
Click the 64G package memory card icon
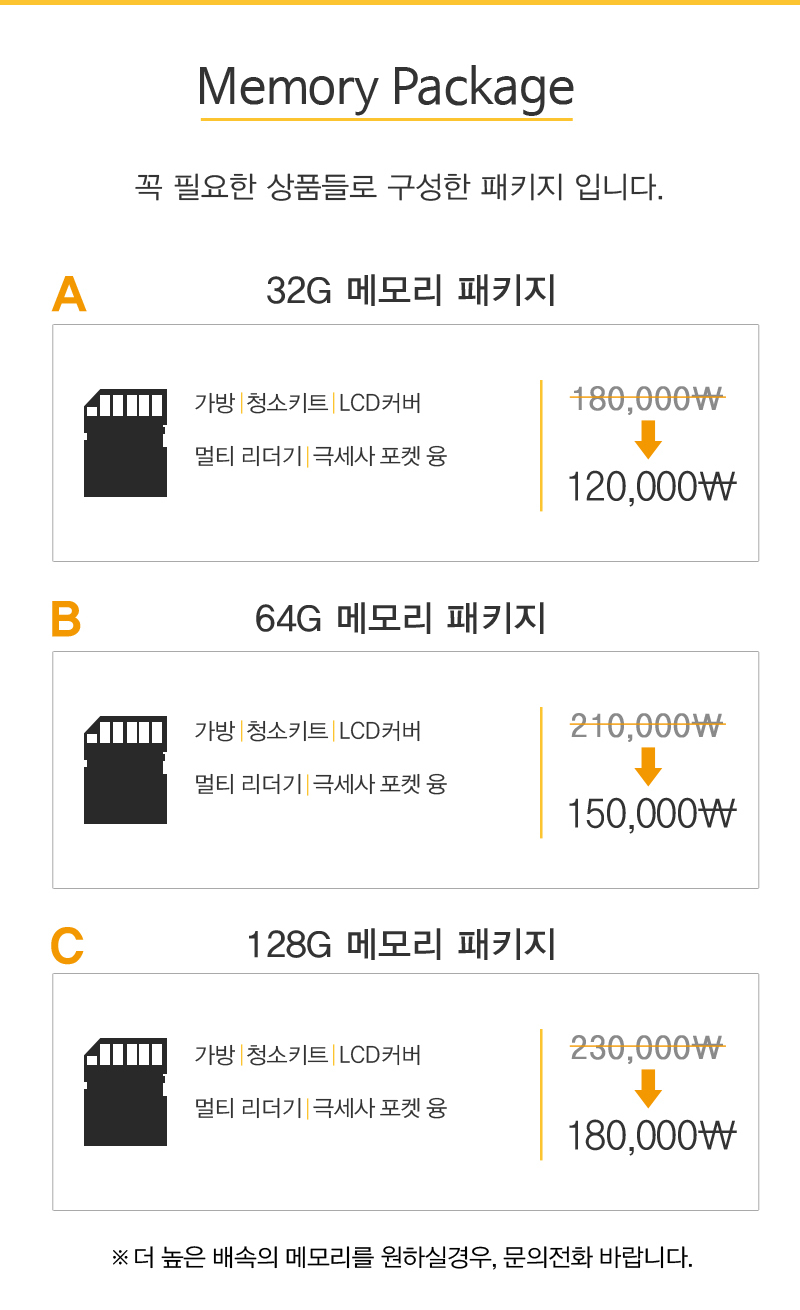[x=125, y=770]
